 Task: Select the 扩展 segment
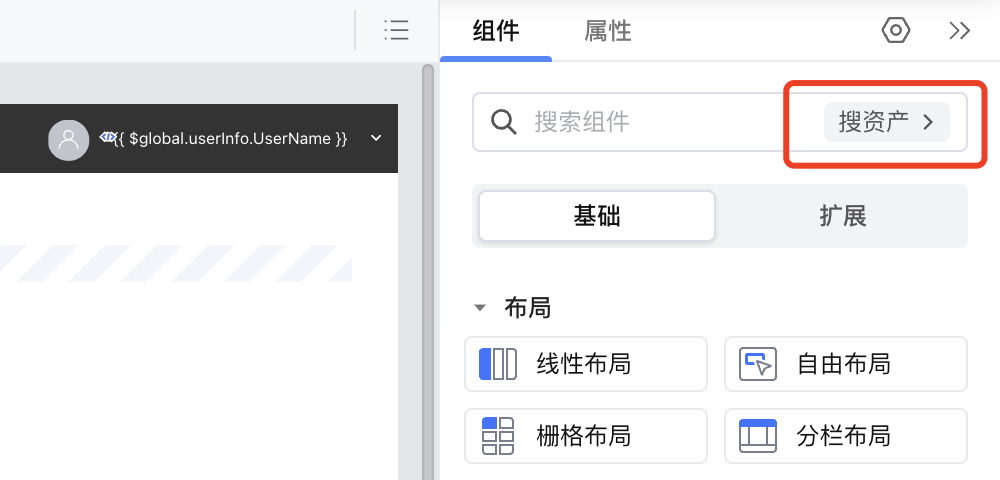point(842,216)
